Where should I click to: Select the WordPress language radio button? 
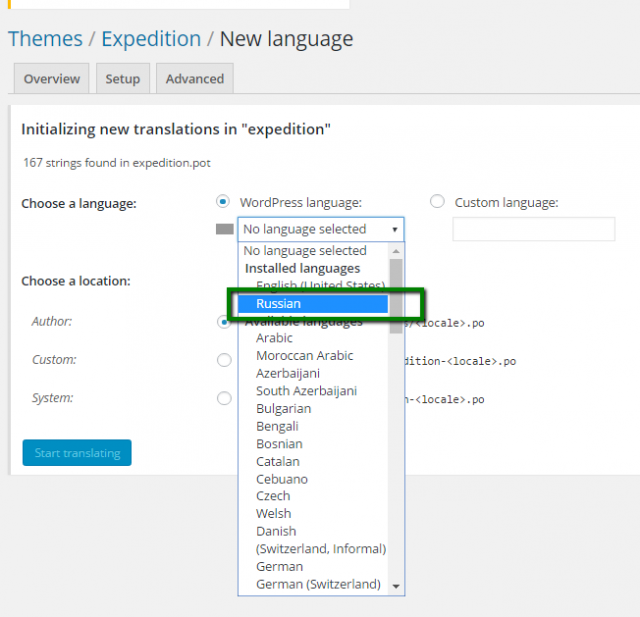pos(223,202)
